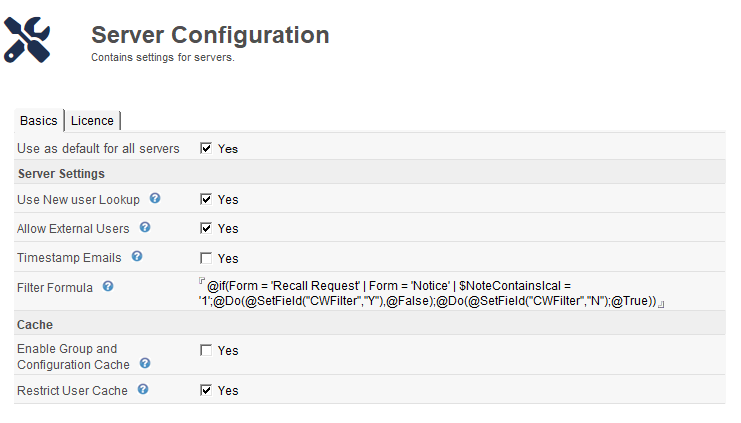This screenshot has width=741, height=423.
Task: Enable Timestamp Emails checkbox
Action: [206, 257]
